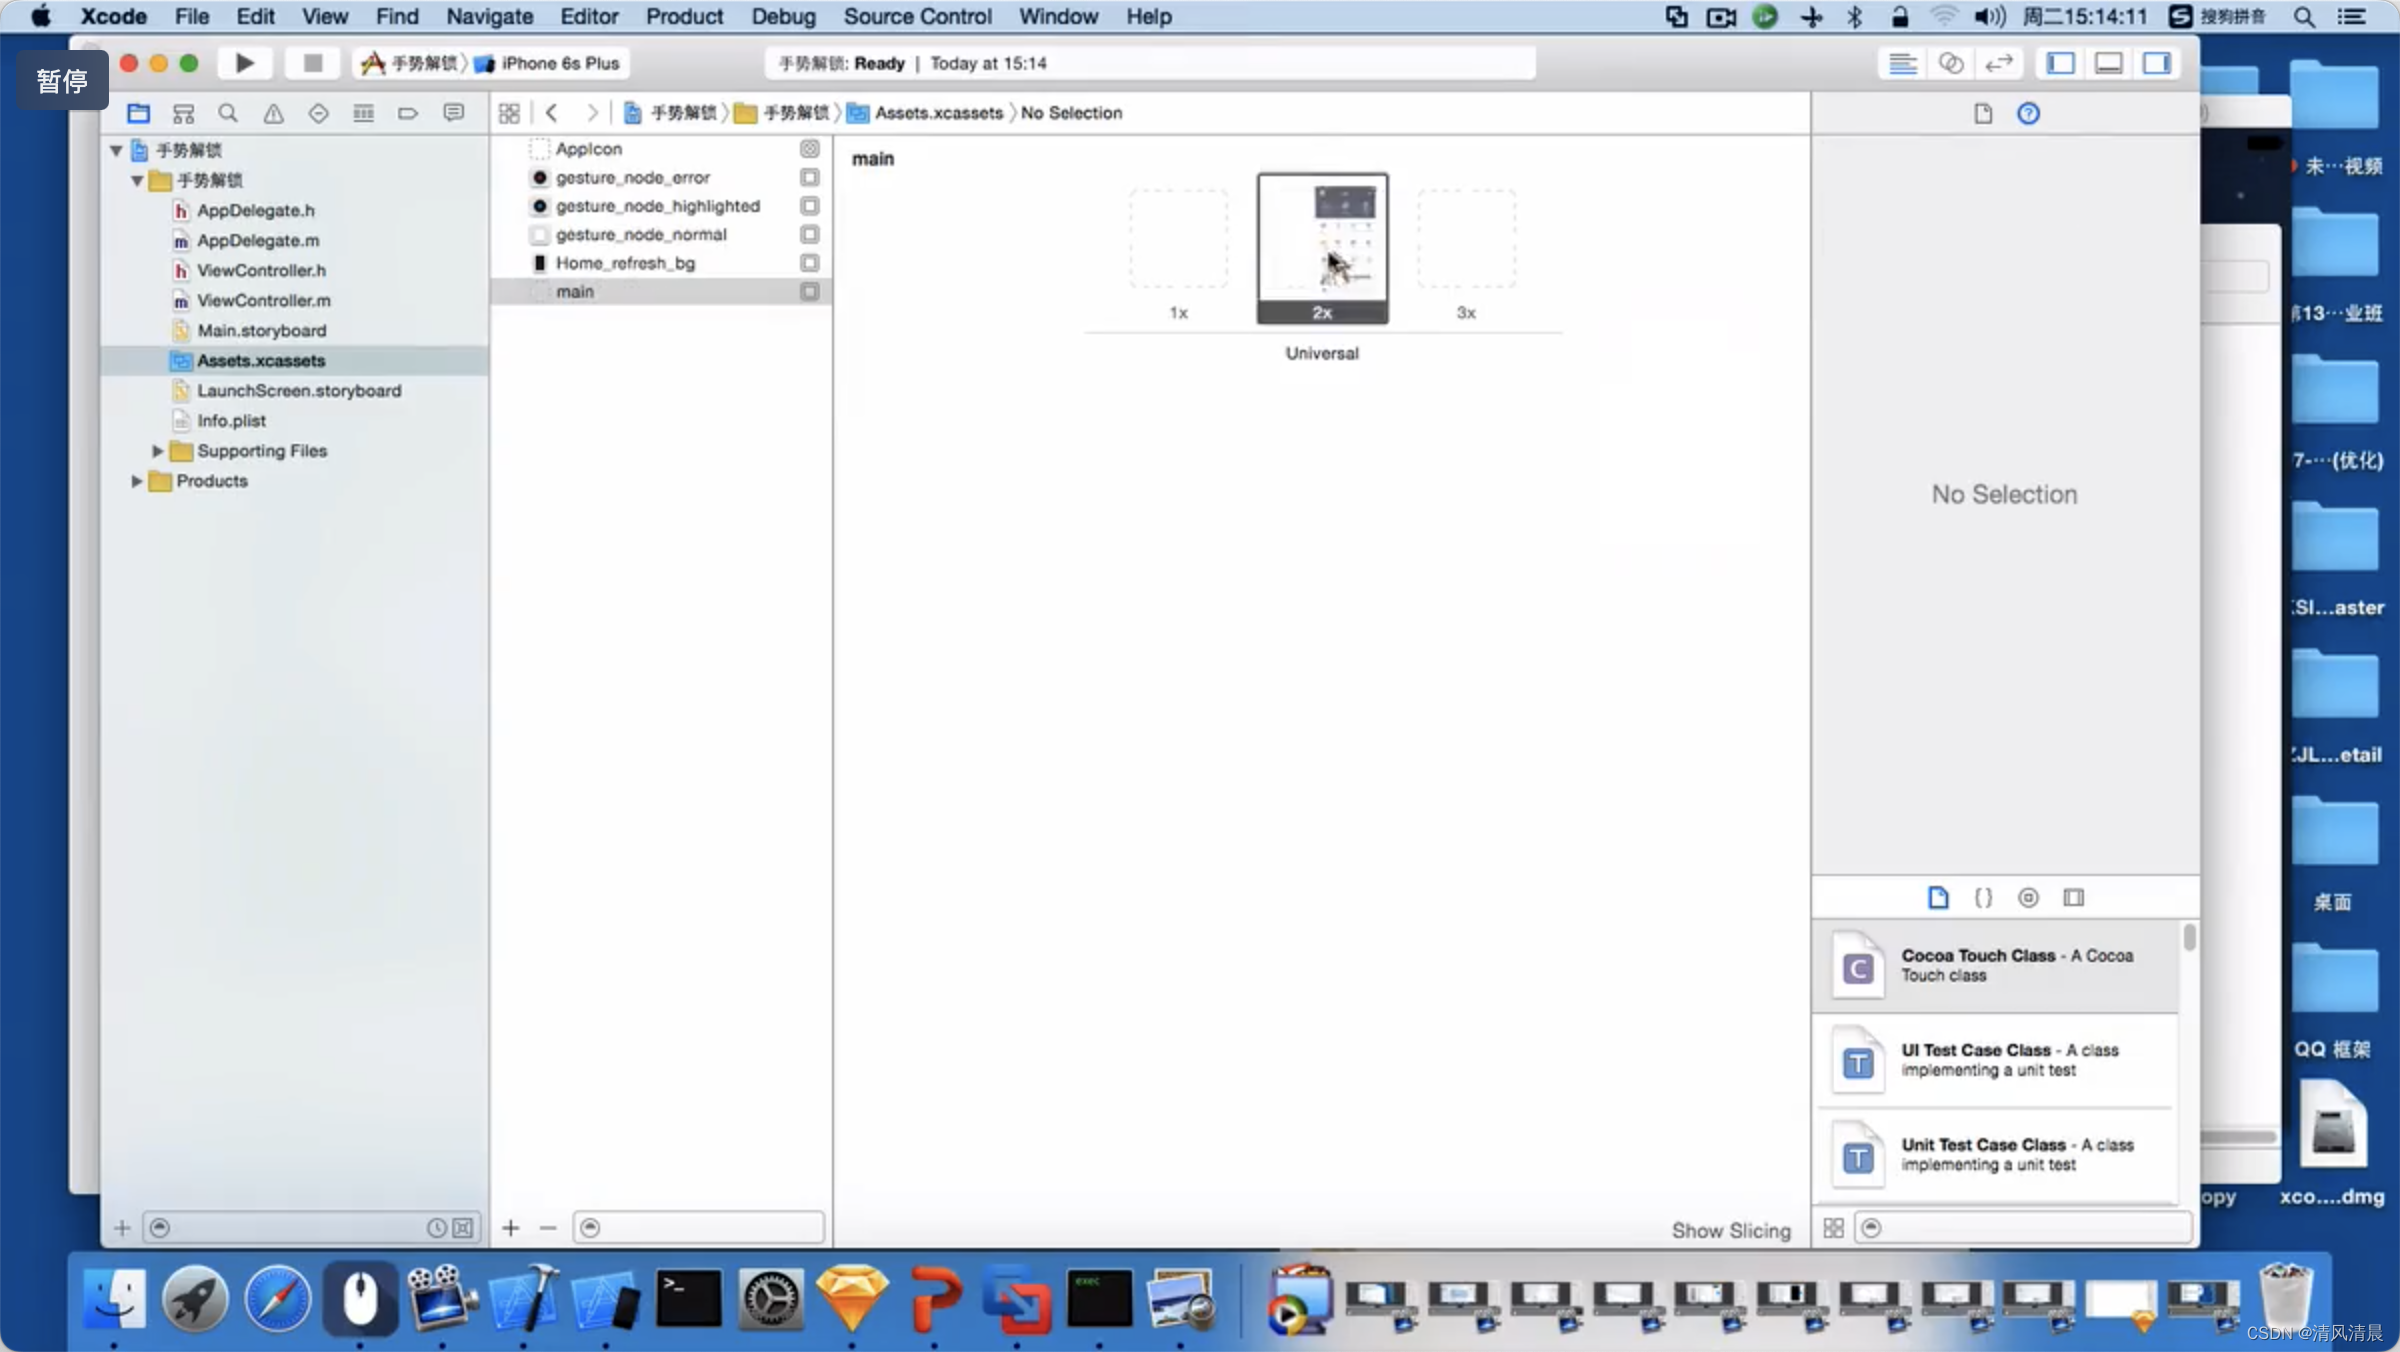Click the Run button to build project
This screenshot has height=1352, width=2400.
[242, 63]
